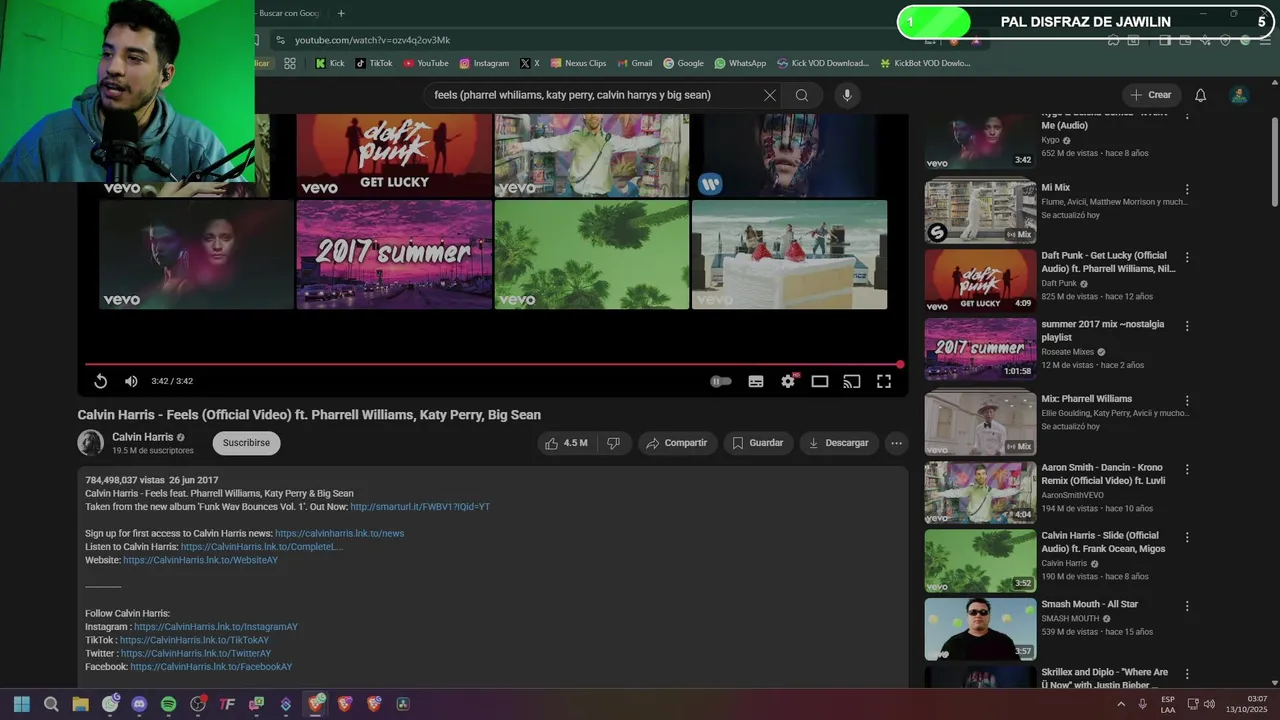The height and width of the screenshot is (720, 1280).
Task: Save video using Guardar button
Action: (758, 443)
